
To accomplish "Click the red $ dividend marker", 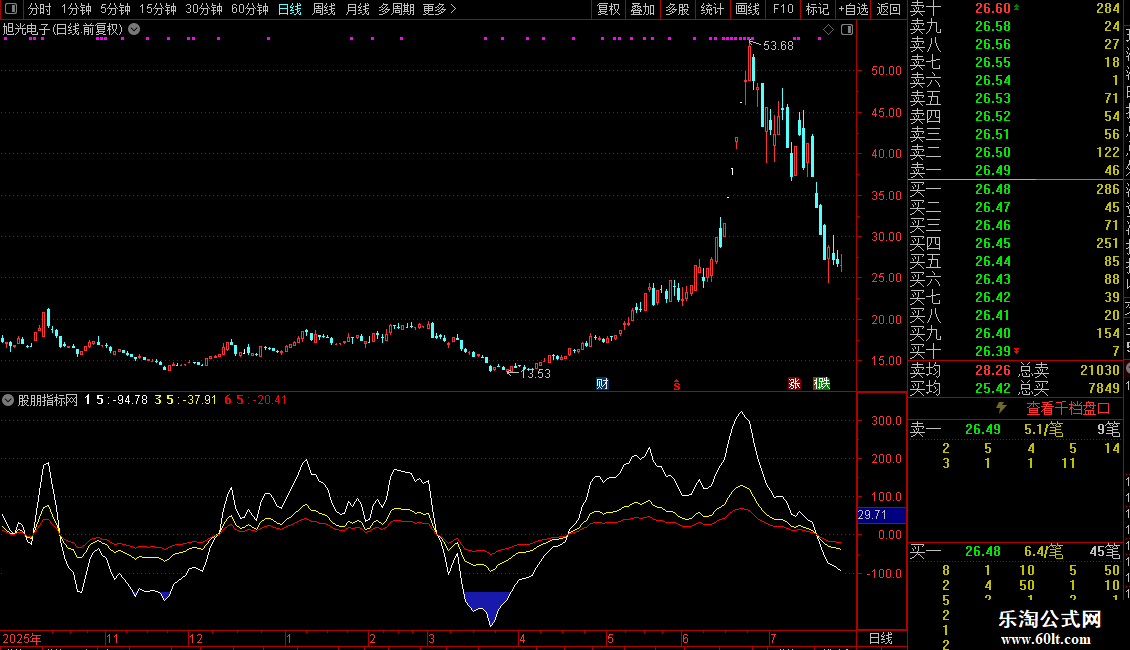I will coord(677,384).
